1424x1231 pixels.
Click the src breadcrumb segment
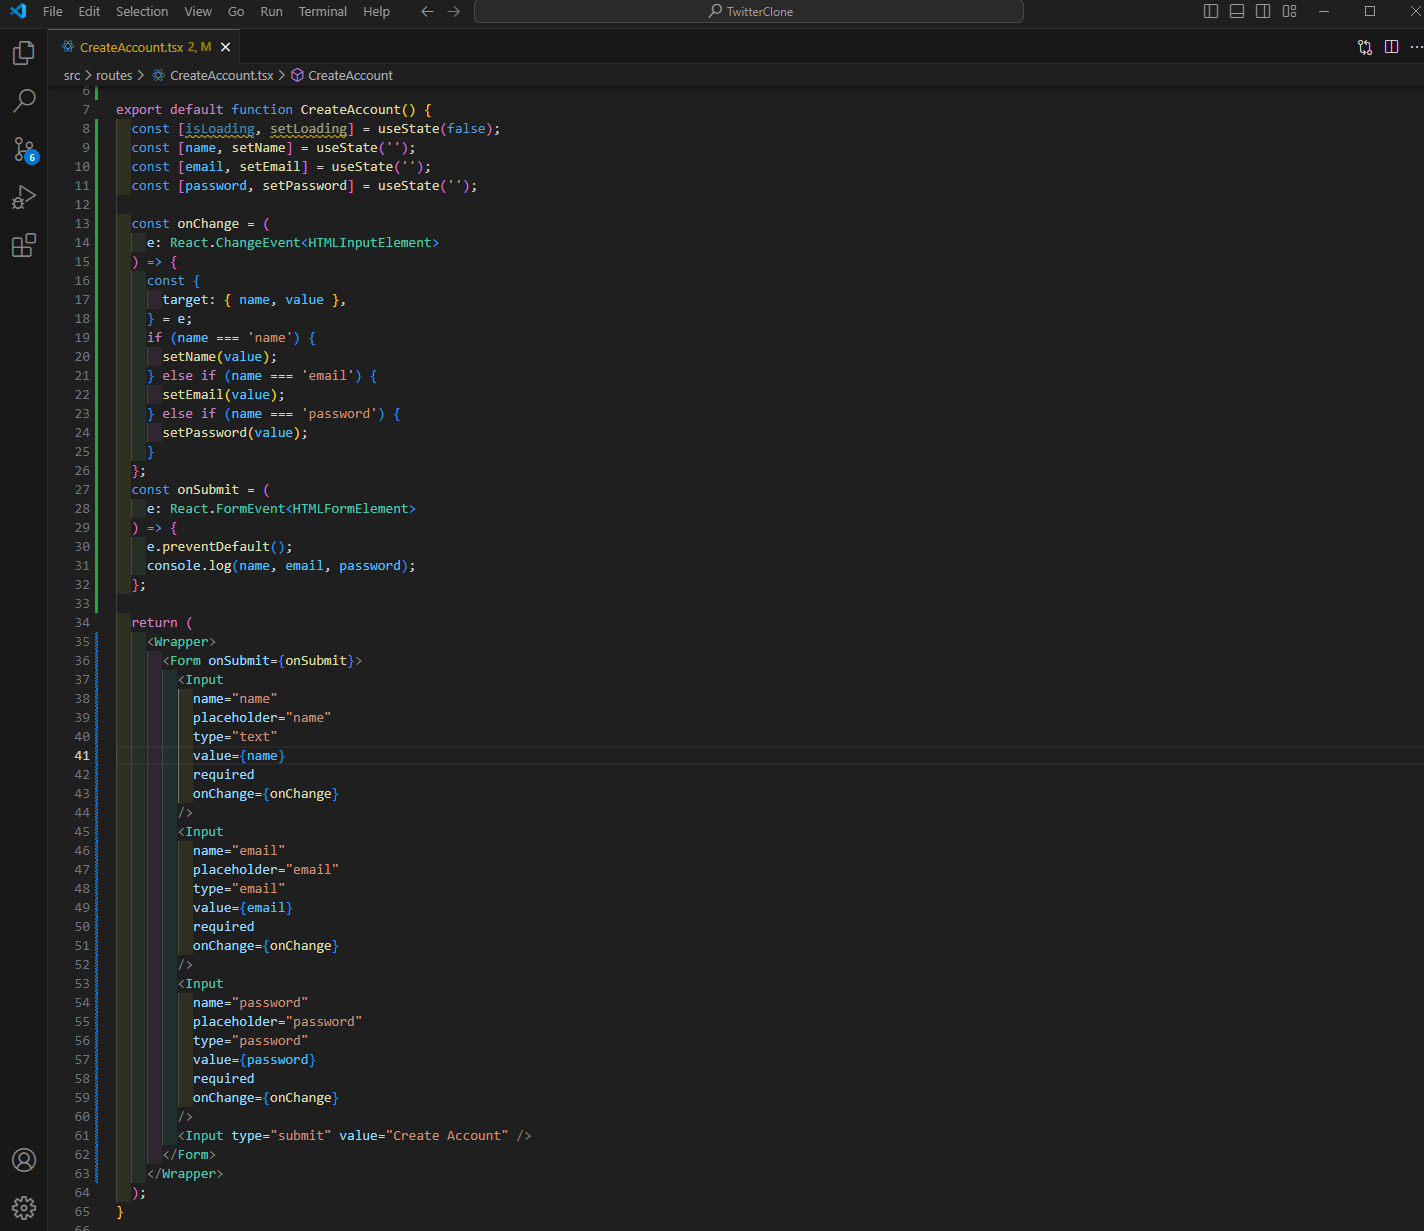coord(72,76)
